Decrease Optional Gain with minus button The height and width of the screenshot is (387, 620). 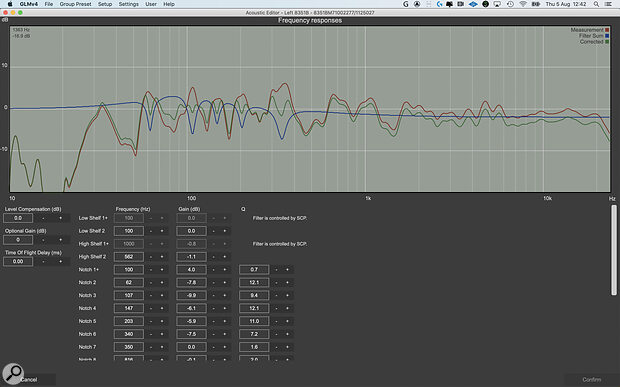tap(43, 240)
